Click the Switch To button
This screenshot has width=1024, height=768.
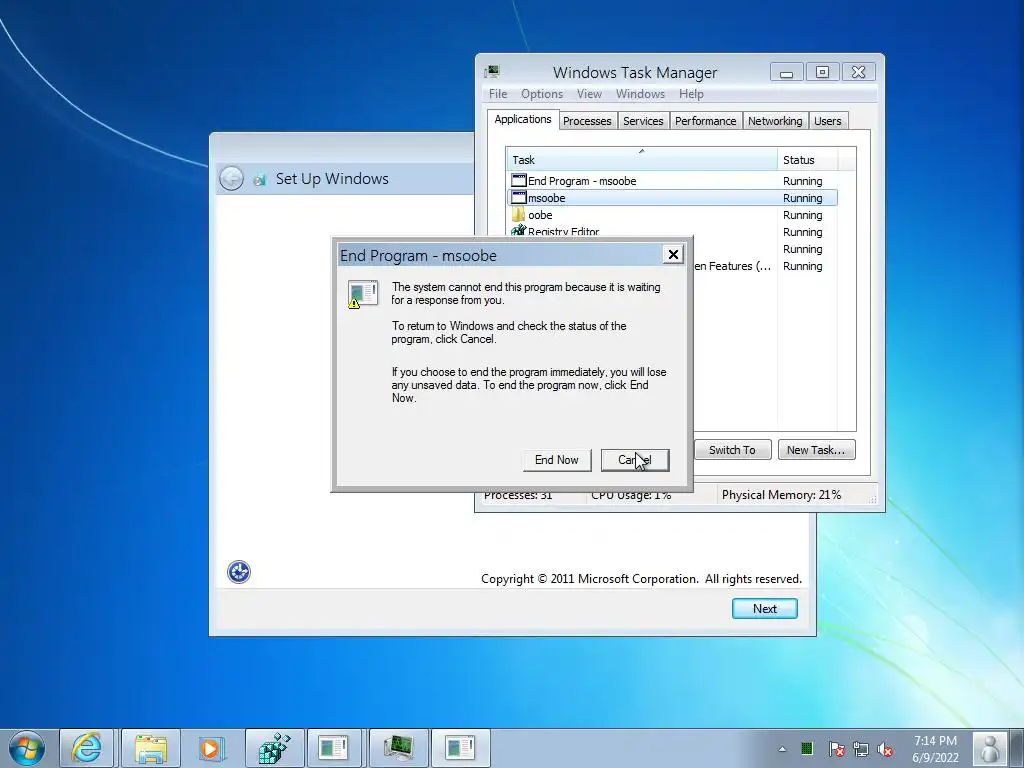(732, 450)
